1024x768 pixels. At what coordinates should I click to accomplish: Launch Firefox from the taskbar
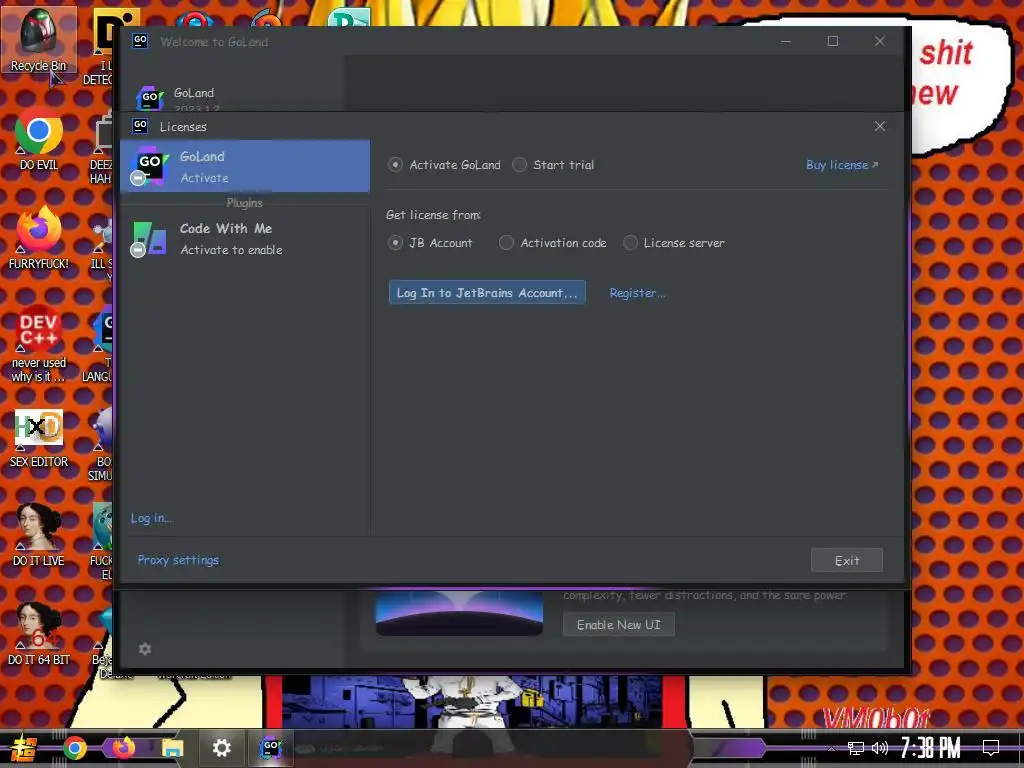pyautogui.click(x=123, y=748)
